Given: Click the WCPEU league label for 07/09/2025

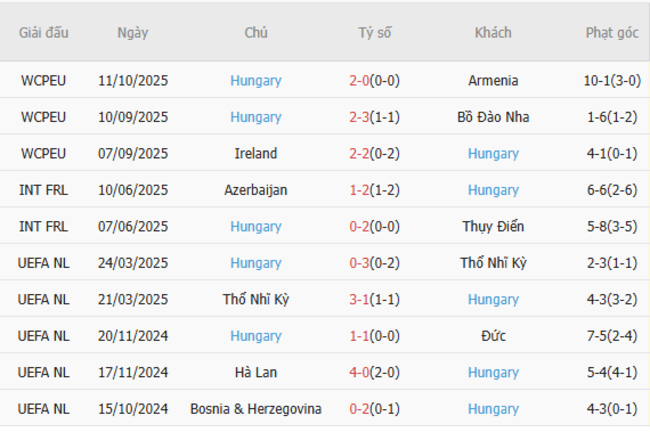Looking at the screenshot, I should point(43,154).
